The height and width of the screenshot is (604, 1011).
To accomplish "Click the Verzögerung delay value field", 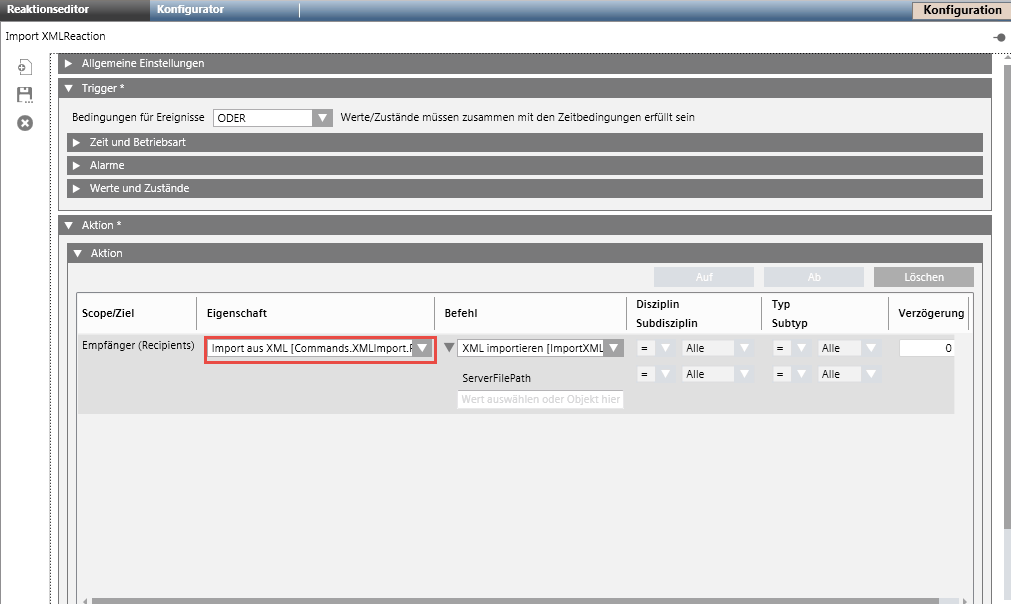I will pos(926,348).
